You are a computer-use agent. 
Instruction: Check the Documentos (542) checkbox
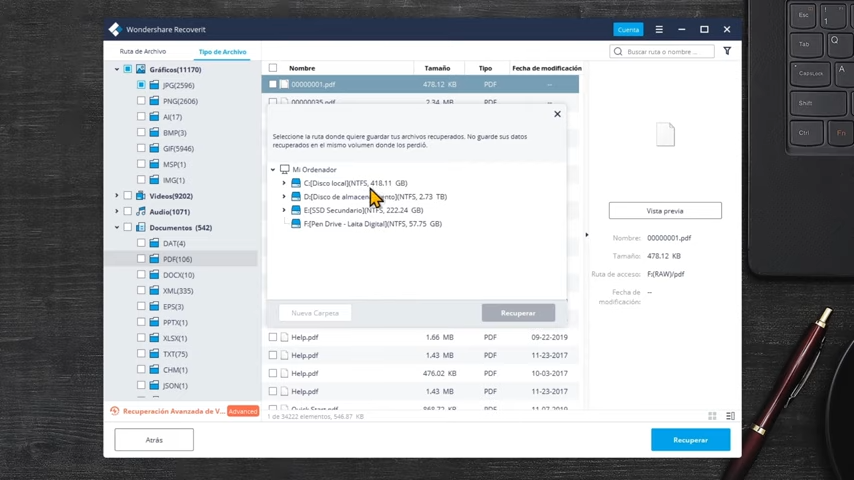click(x=127, y=227)
